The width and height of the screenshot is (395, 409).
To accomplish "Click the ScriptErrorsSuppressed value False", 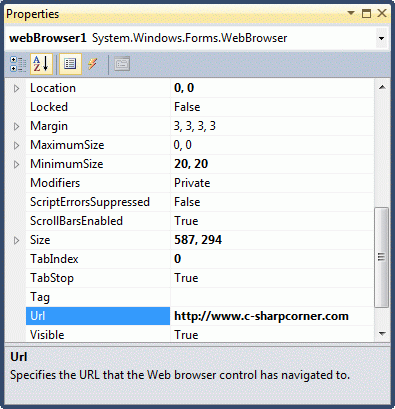I will [x=187, y=202].
